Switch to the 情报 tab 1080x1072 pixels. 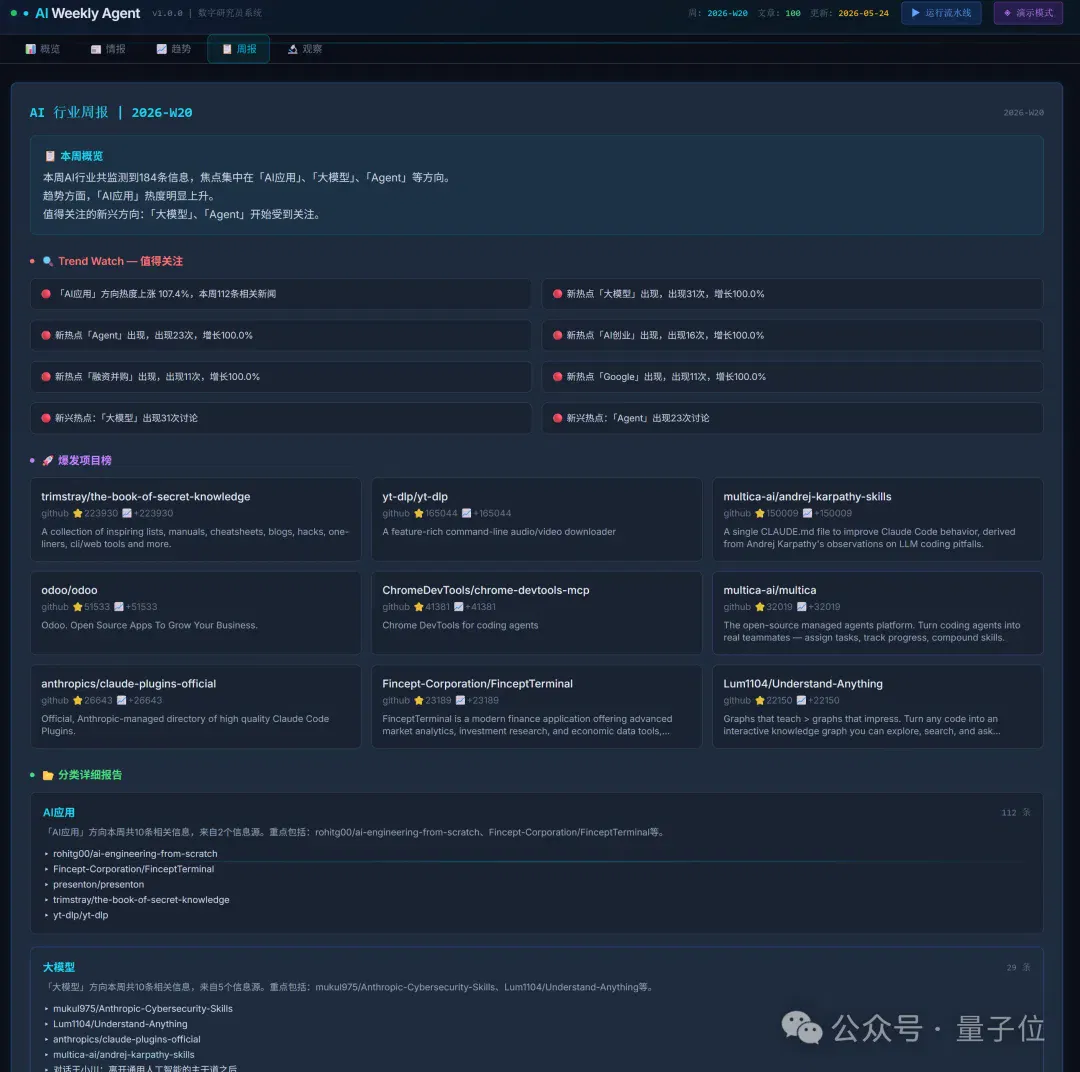pyautogui.click(x=108, y=49)
